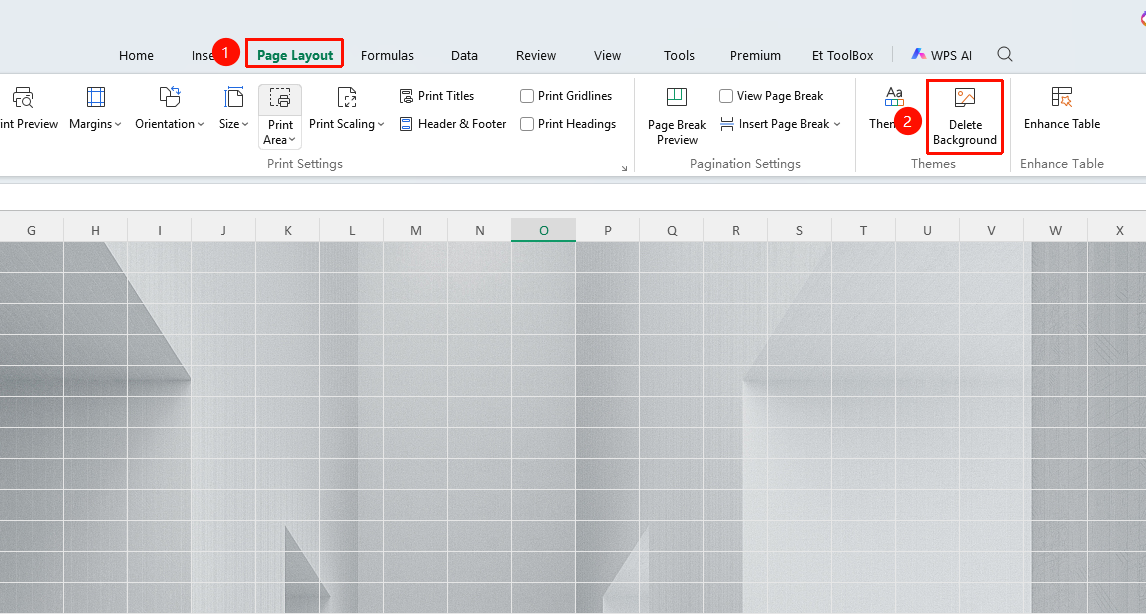
Task: Switch to the Formulas tab
Action: (x=387, y=56)
